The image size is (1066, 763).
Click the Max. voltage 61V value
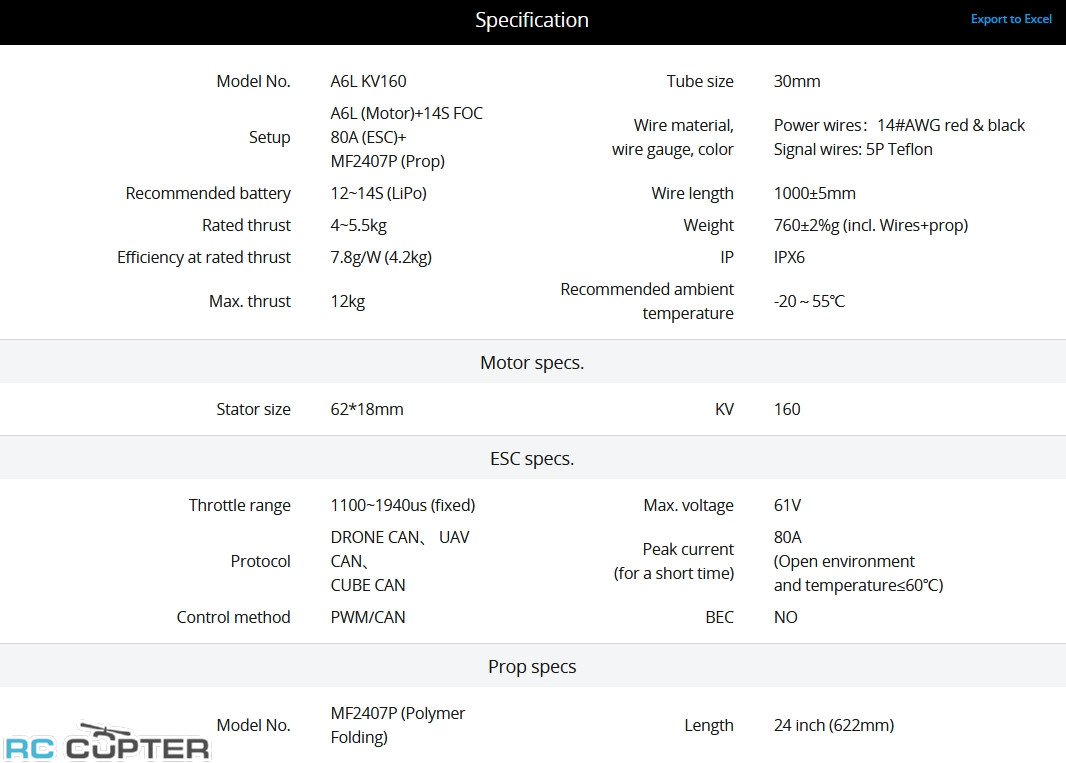[x=788, y=505]
